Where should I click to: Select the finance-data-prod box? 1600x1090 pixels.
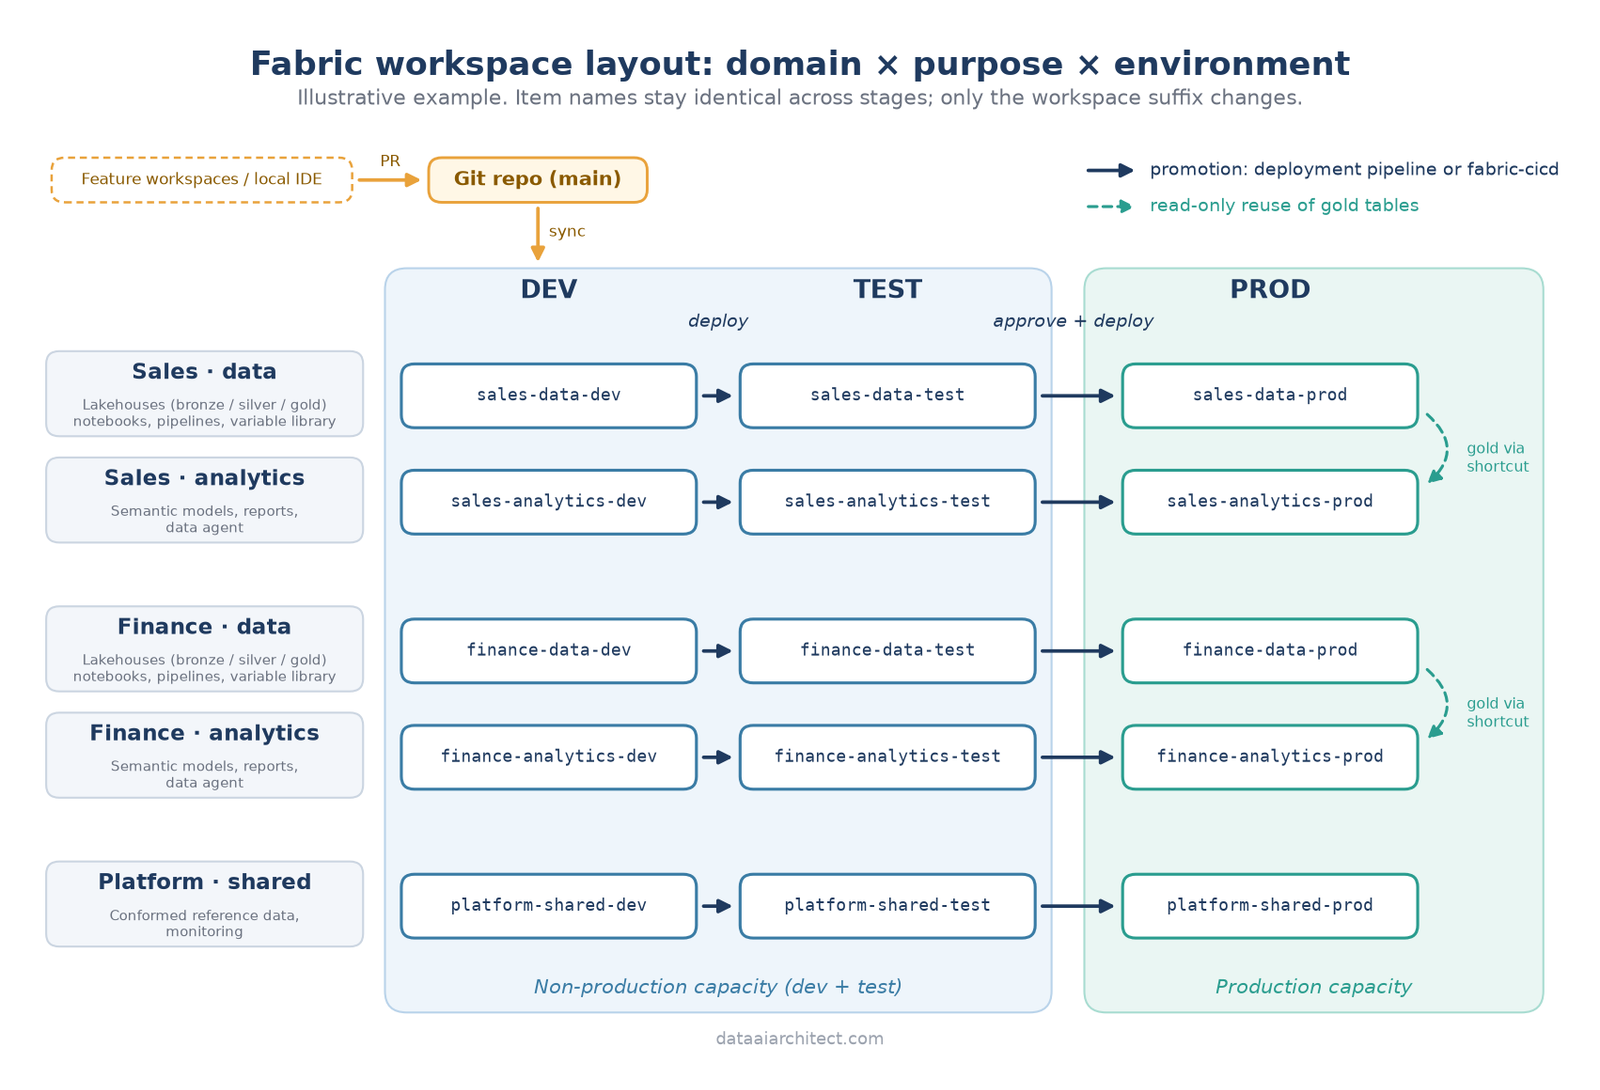pyautogui.click(x=1270, y=651)
